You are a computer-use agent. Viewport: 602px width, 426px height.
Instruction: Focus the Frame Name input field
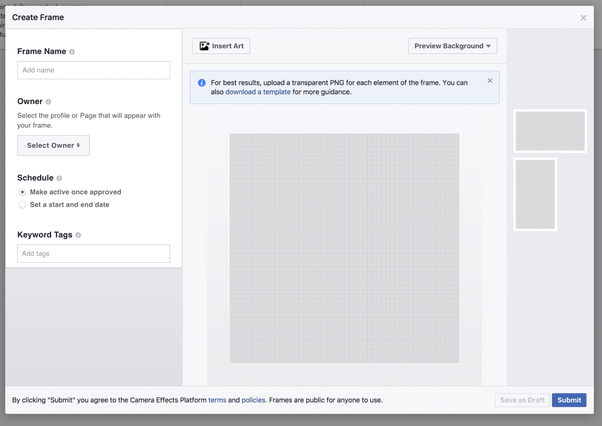[x=93, y=70]
